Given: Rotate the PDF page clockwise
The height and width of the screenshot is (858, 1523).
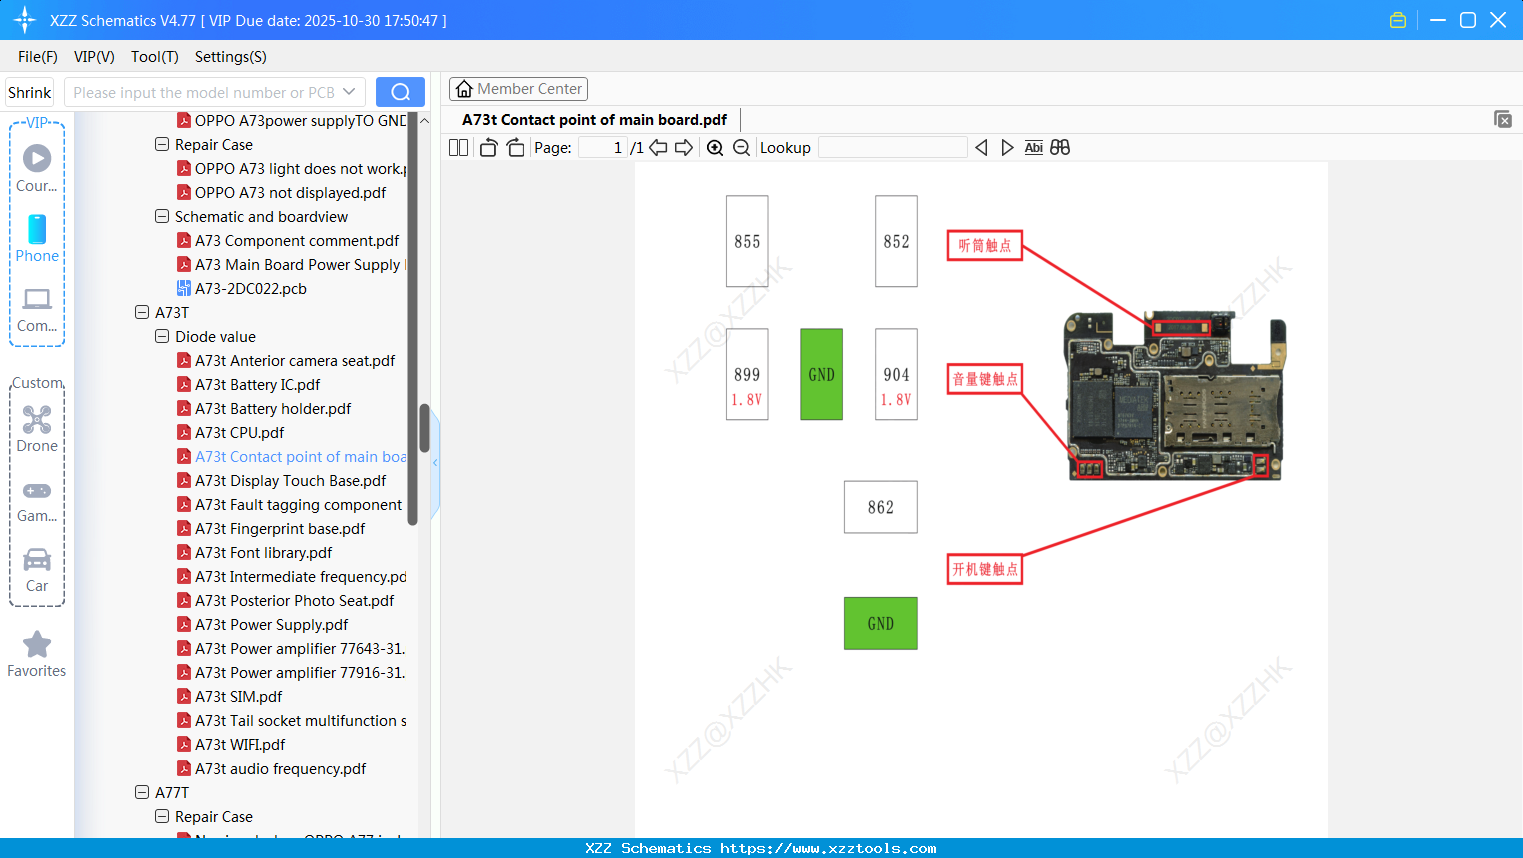Looking at the screenshot, I should [x=515, y=147].
